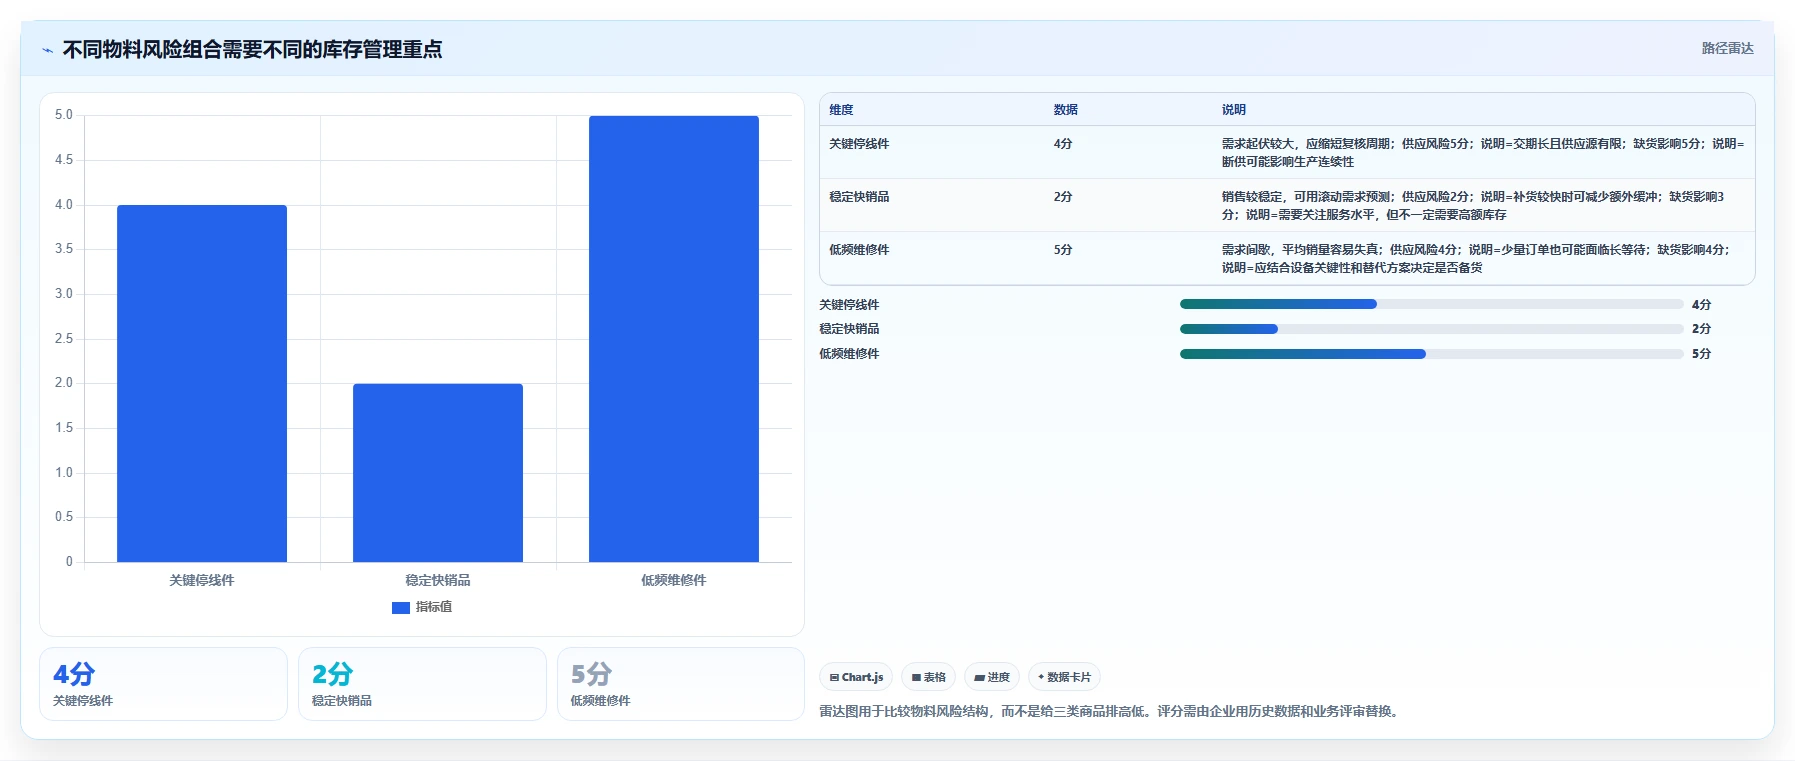1795x761 pixels.
Task: Click the 路径雷达 label in the header
Action: (1727, 48)
